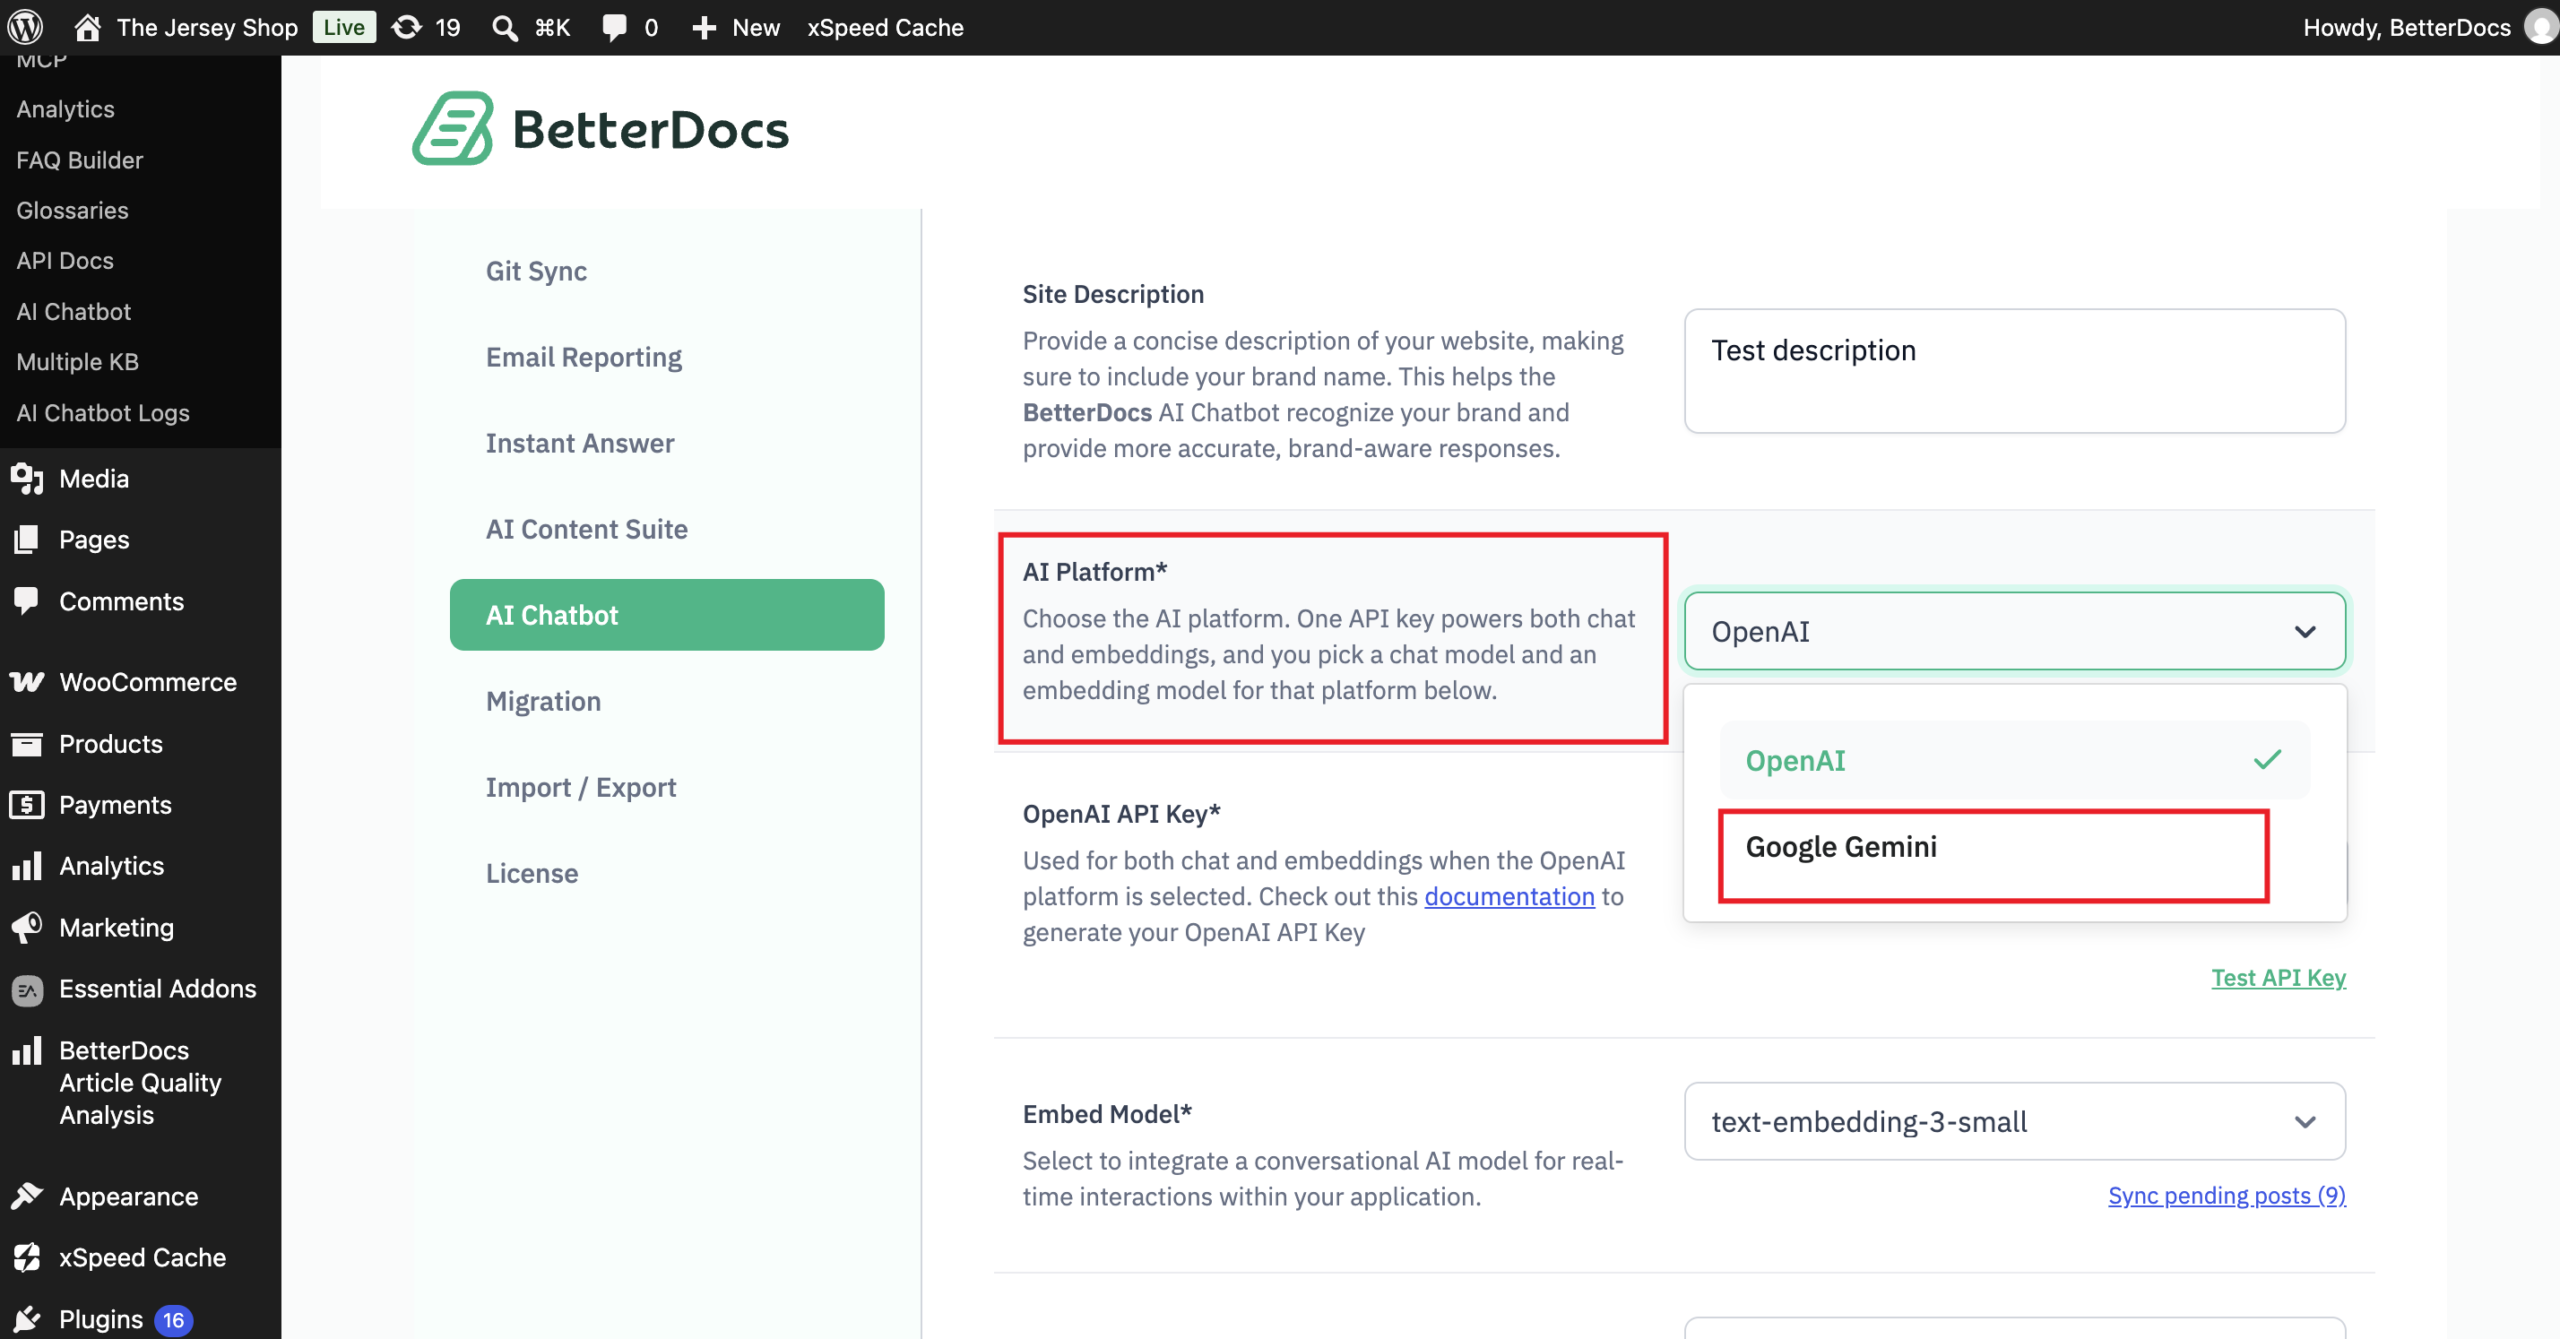Click the Live status badge

[344, 27]
